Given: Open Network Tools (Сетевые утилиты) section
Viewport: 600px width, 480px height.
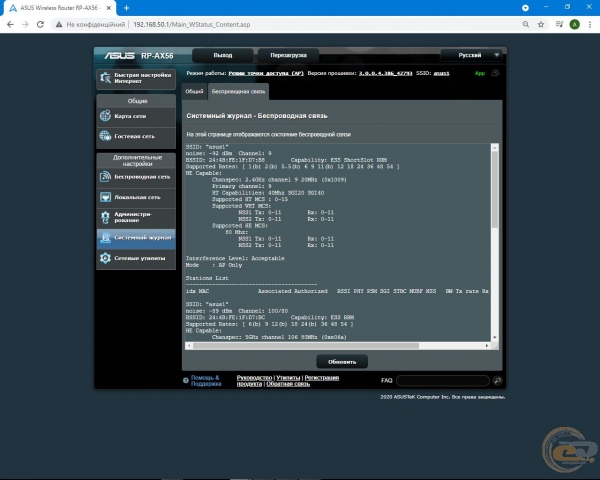Looking at the screenshot, I should pyautogui.click(x=136, y=258).
